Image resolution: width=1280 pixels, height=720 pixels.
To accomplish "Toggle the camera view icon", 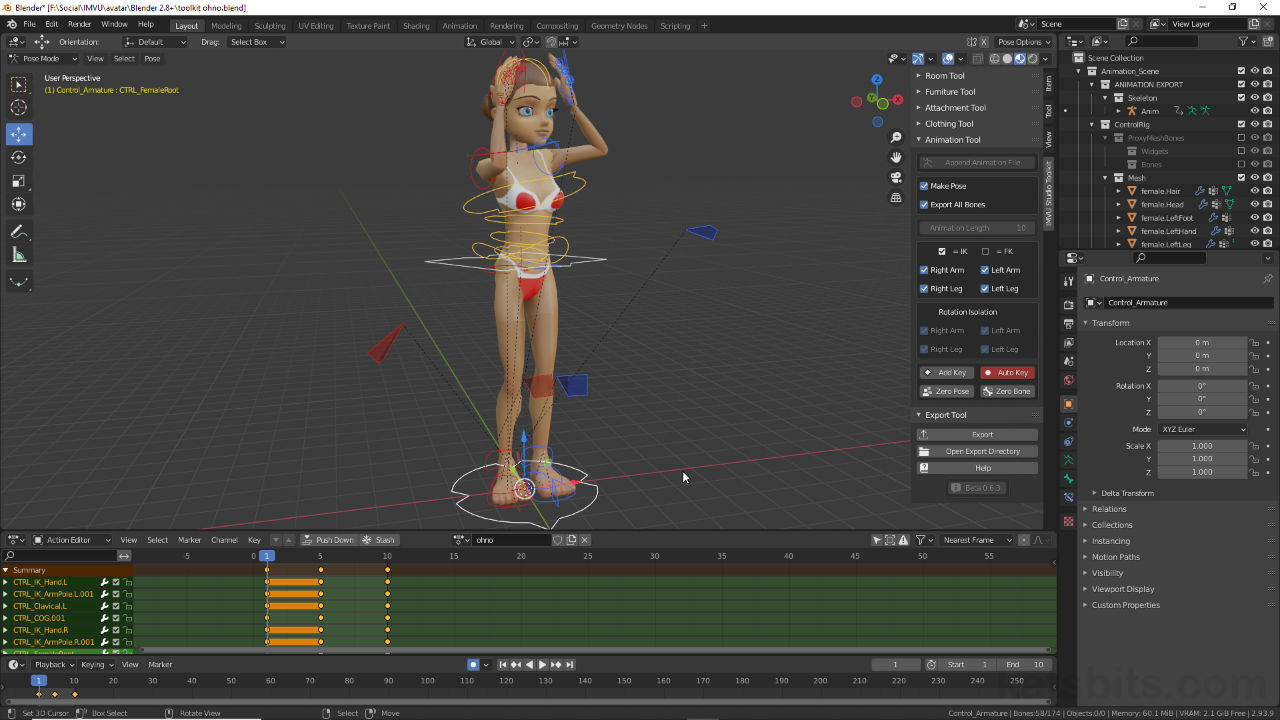I will click(x=896, y=177).
